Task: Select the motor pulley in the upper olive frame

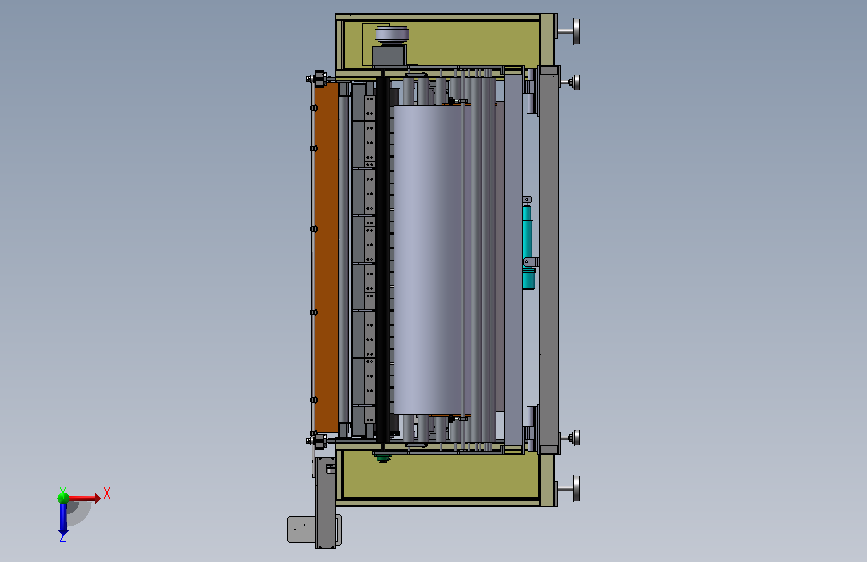Action: (392, 34)
